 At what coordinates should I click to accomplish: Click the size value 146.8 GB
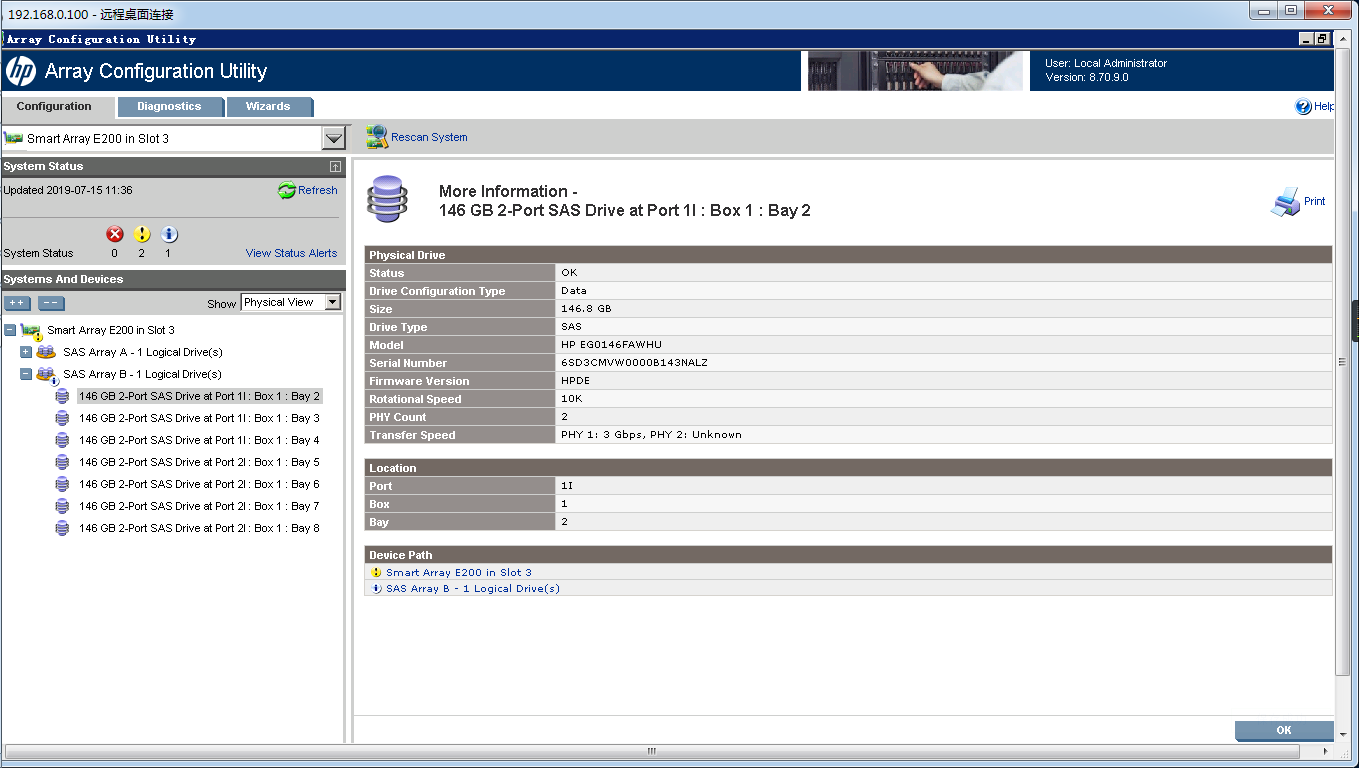pos(586,309)
